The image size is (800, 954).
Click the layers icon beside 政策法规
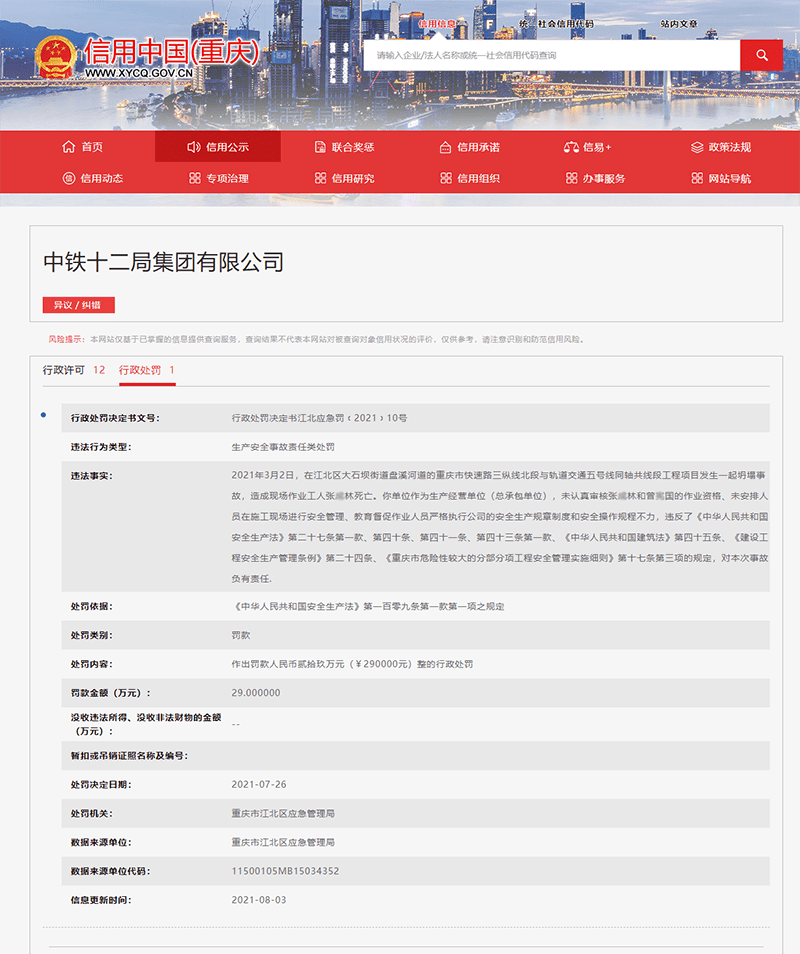[697, 147]
